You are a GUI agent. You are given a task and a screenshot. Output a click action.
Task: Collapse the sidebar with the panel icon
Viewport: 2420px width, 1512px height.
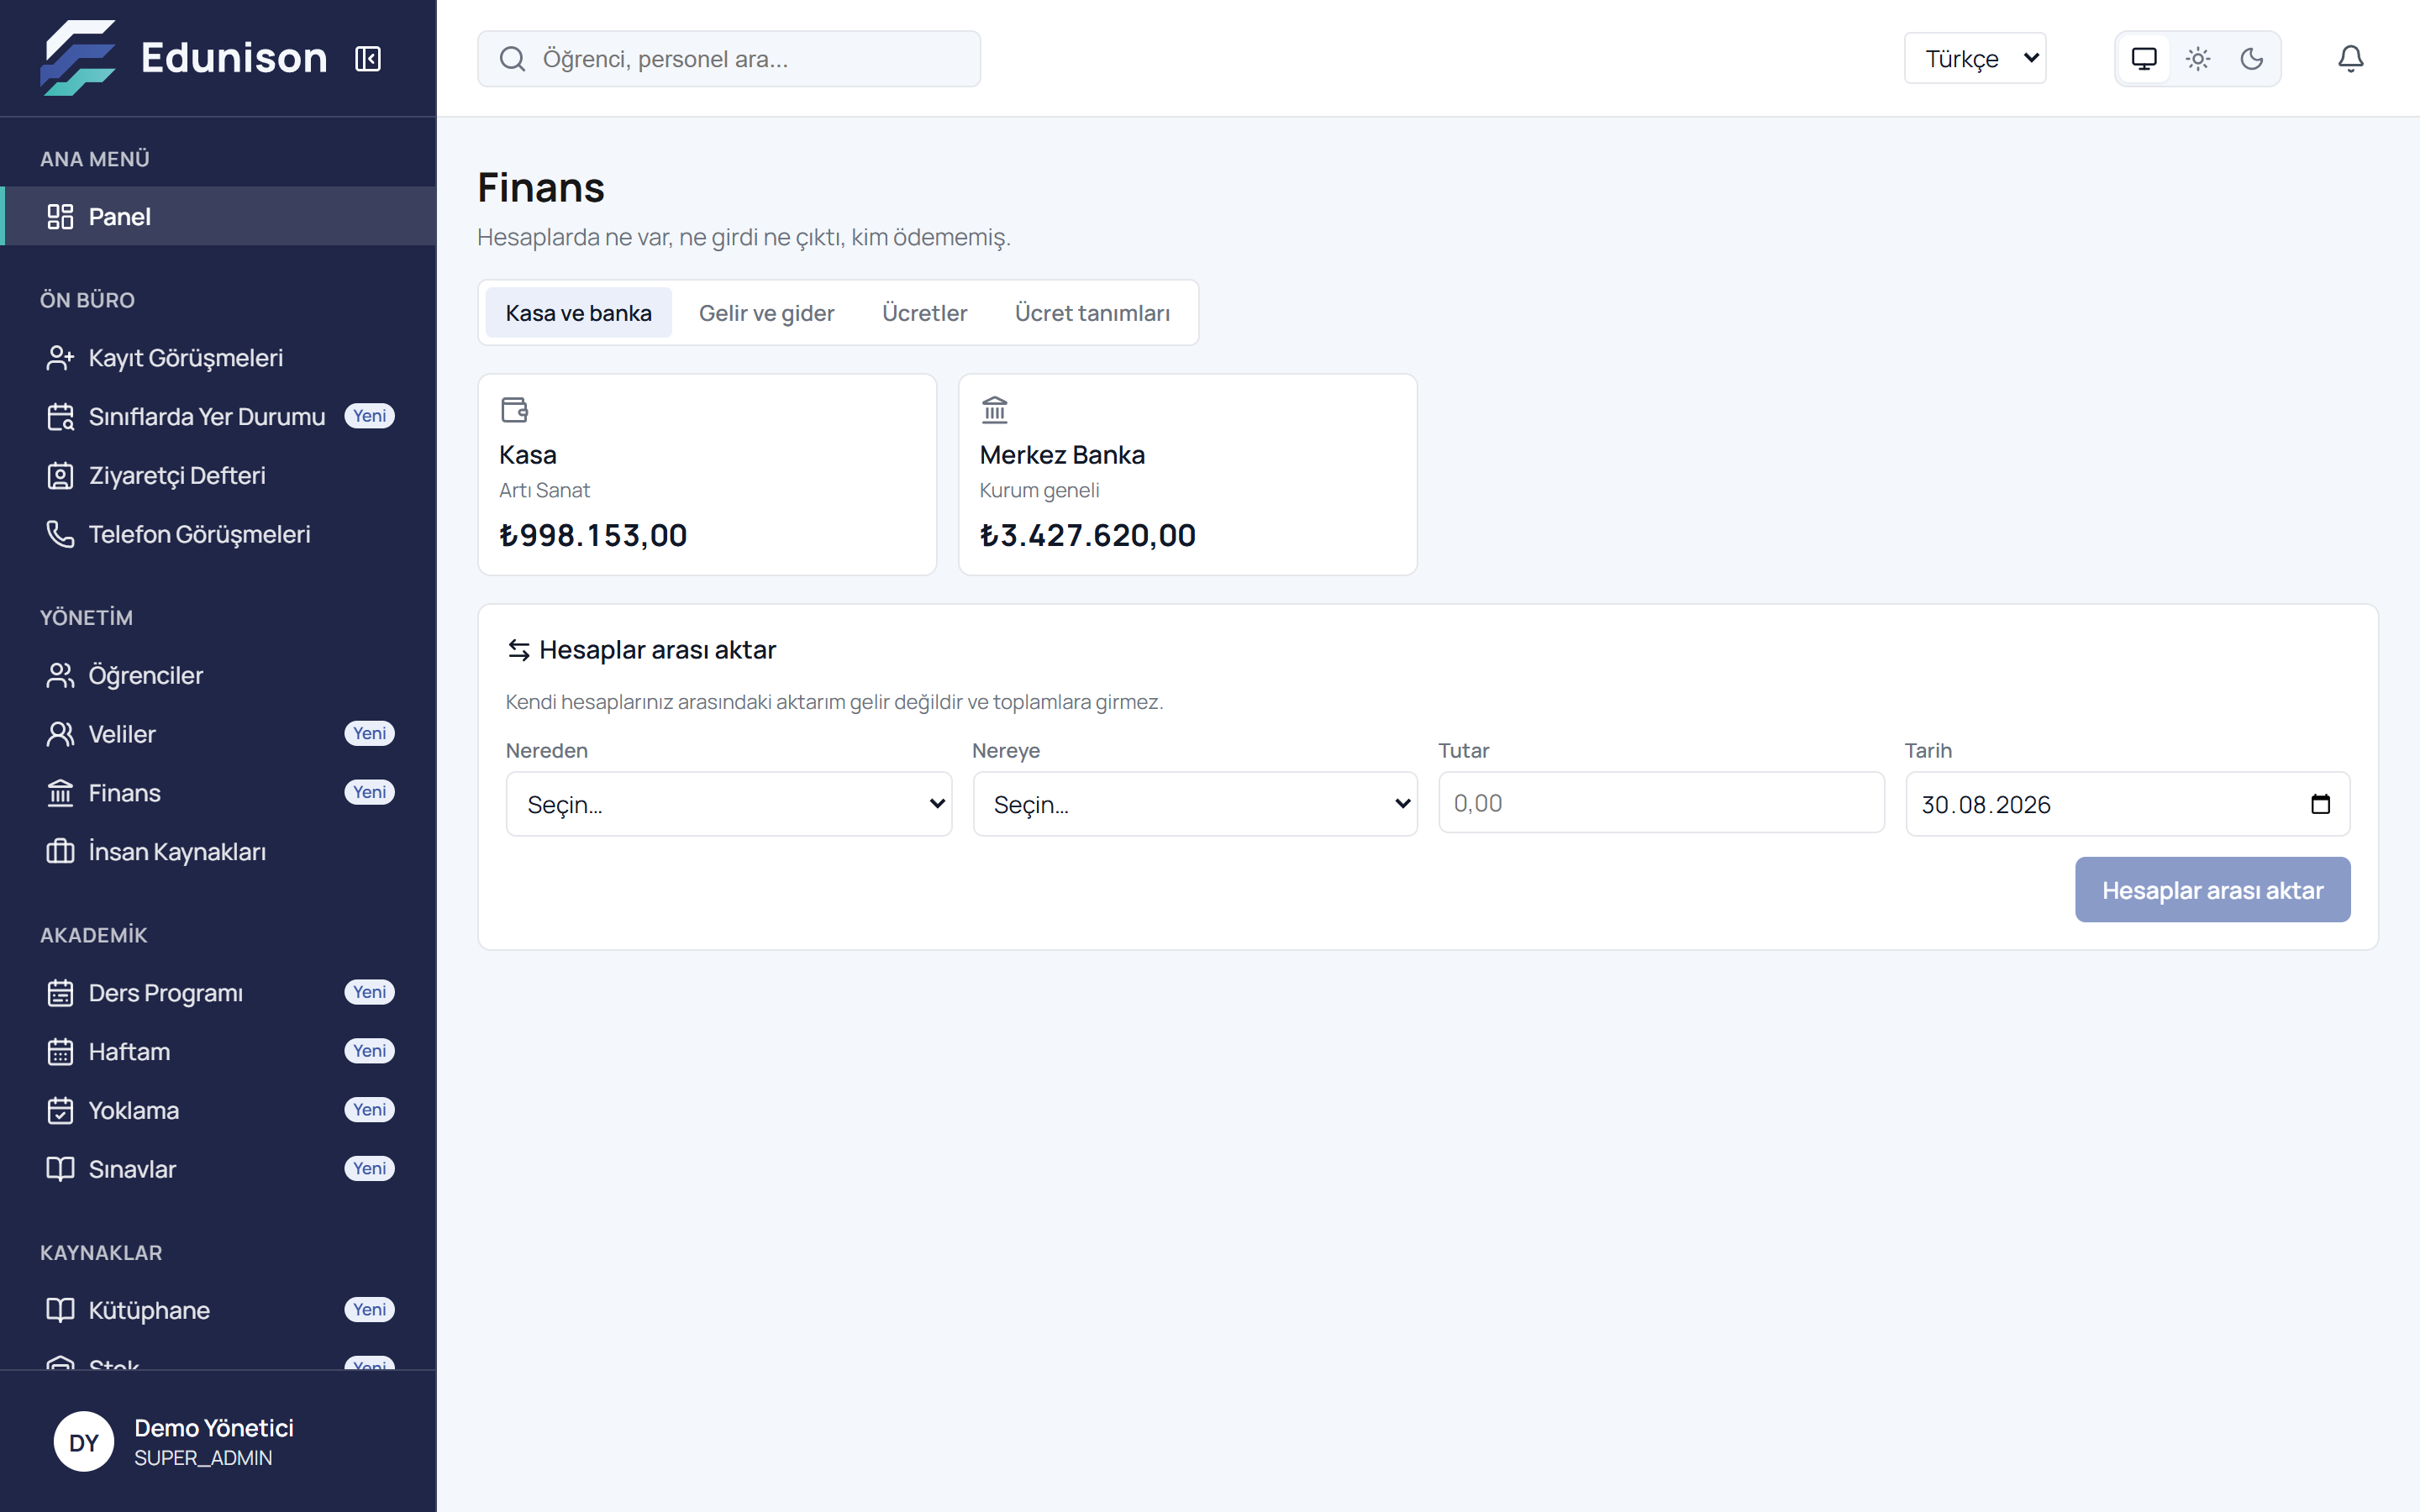click(368, 59)
